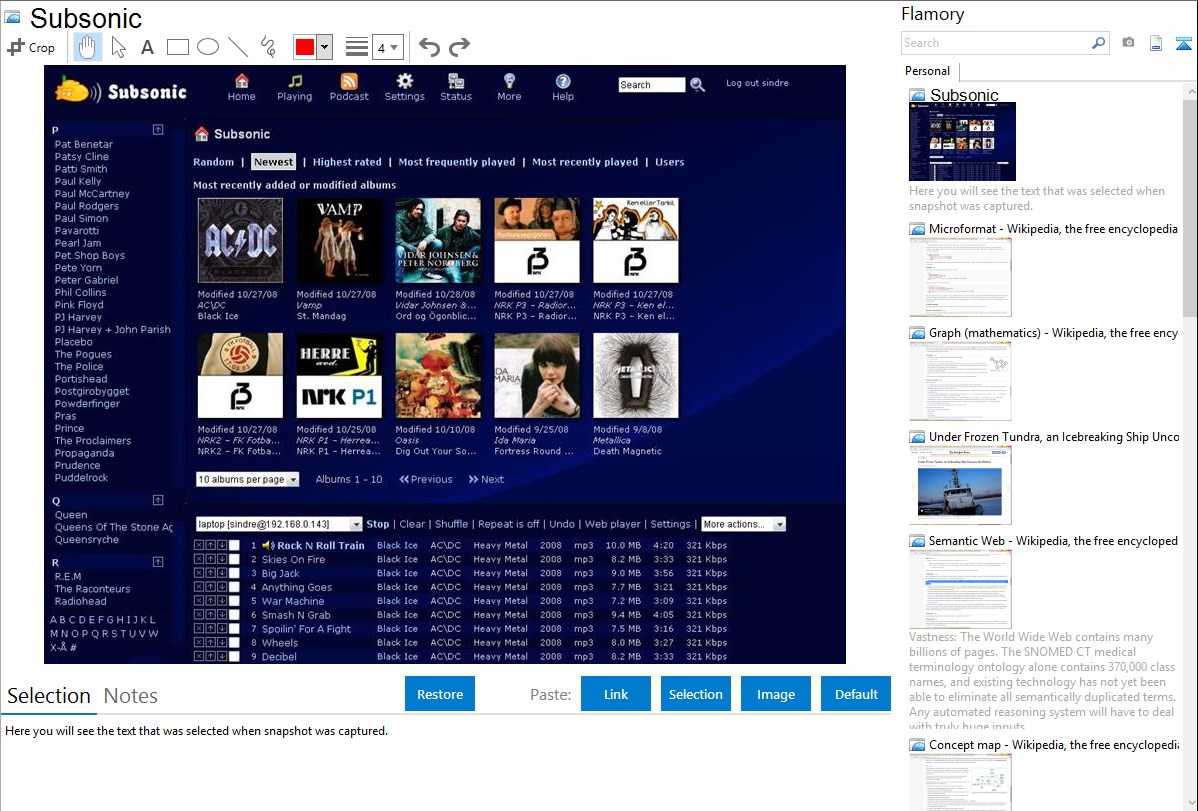Screen dimensions: 1198x811
Task: Capture a new snapshot with camera icon
Action: [1128, 43]
